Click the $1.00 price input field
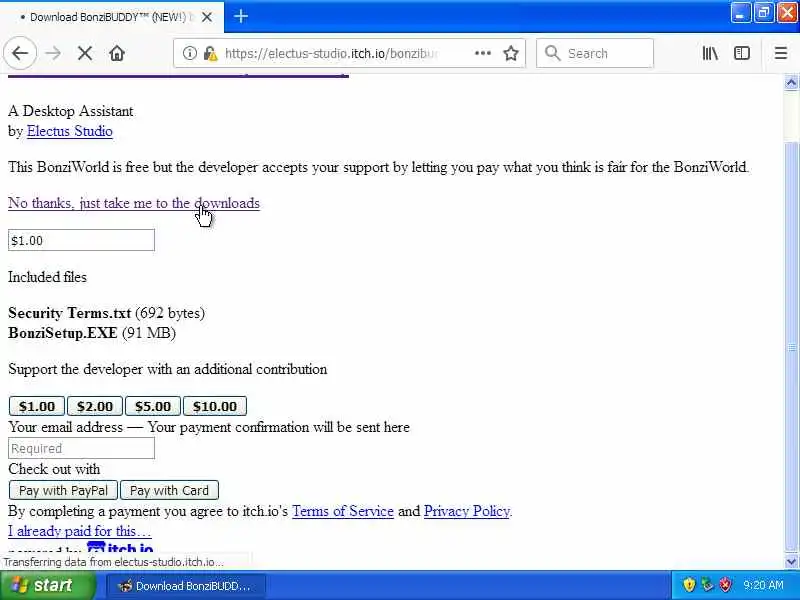800x600 pixels. 81,240
